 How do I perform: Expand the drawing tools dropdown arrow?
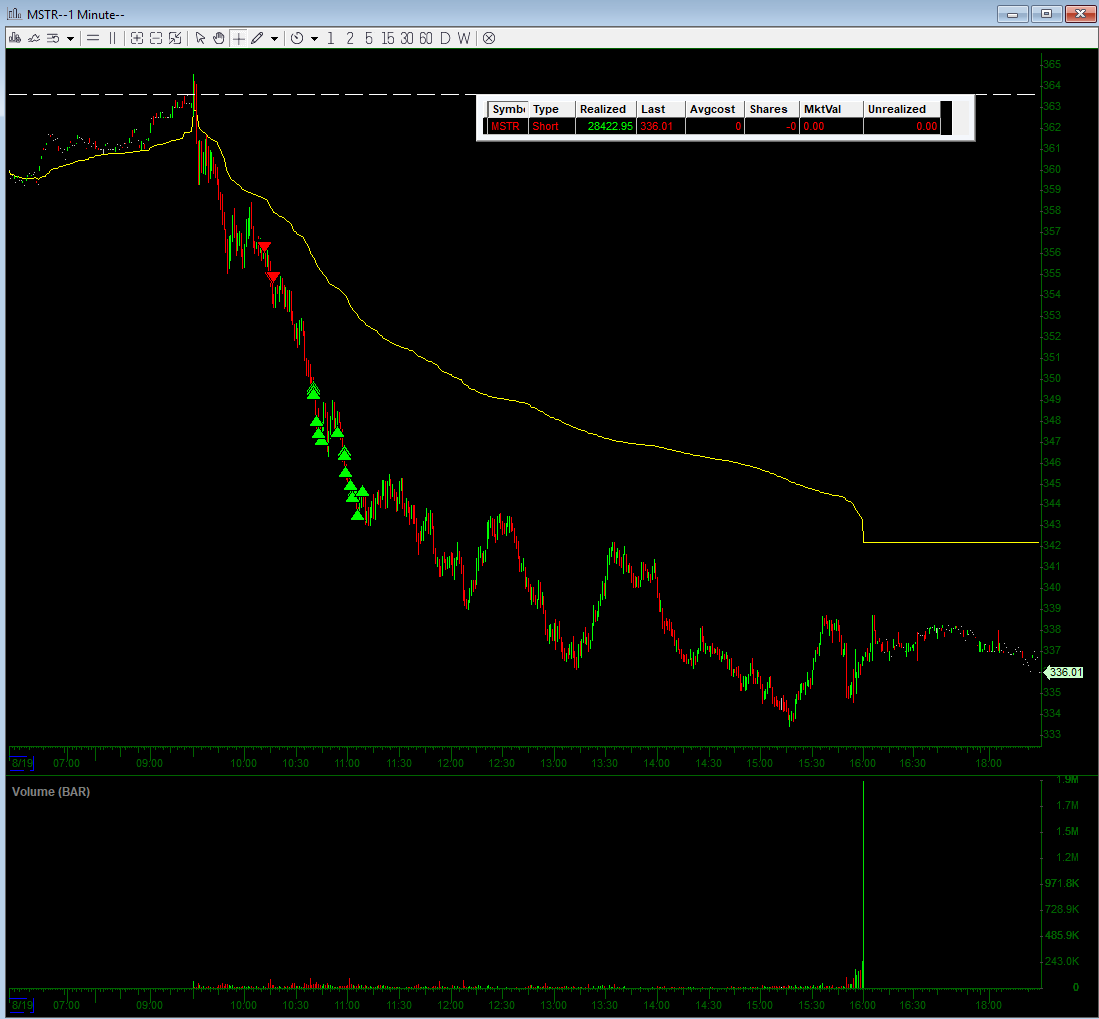(274, 39)
